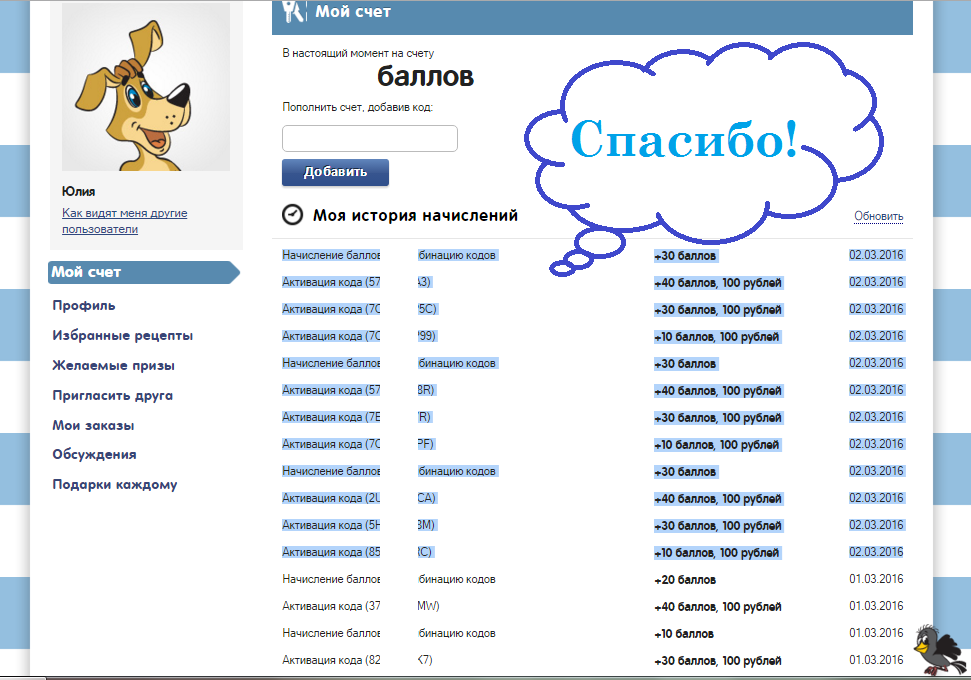Screen dimensions: 971x680
Task: Open Мои заказы in the sidebar
Action: point(97,424)
